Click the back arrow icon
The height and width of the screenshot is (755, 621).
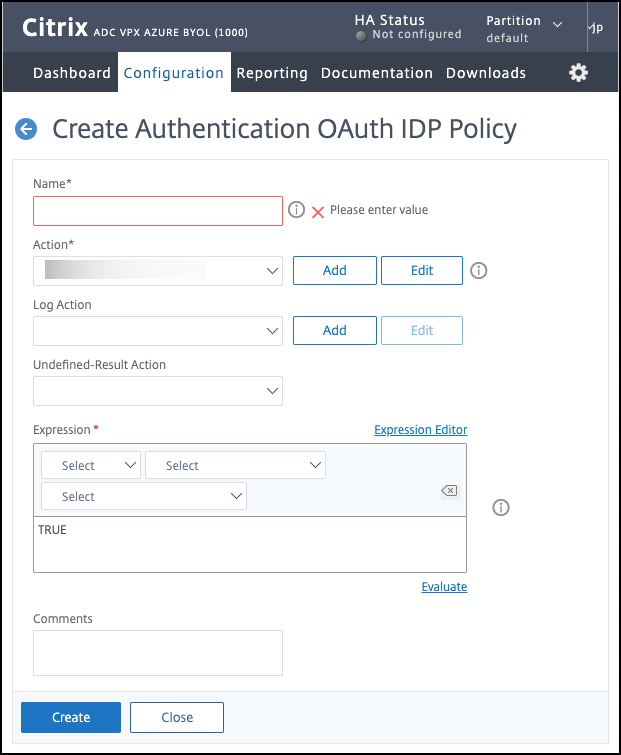[26, 129]
